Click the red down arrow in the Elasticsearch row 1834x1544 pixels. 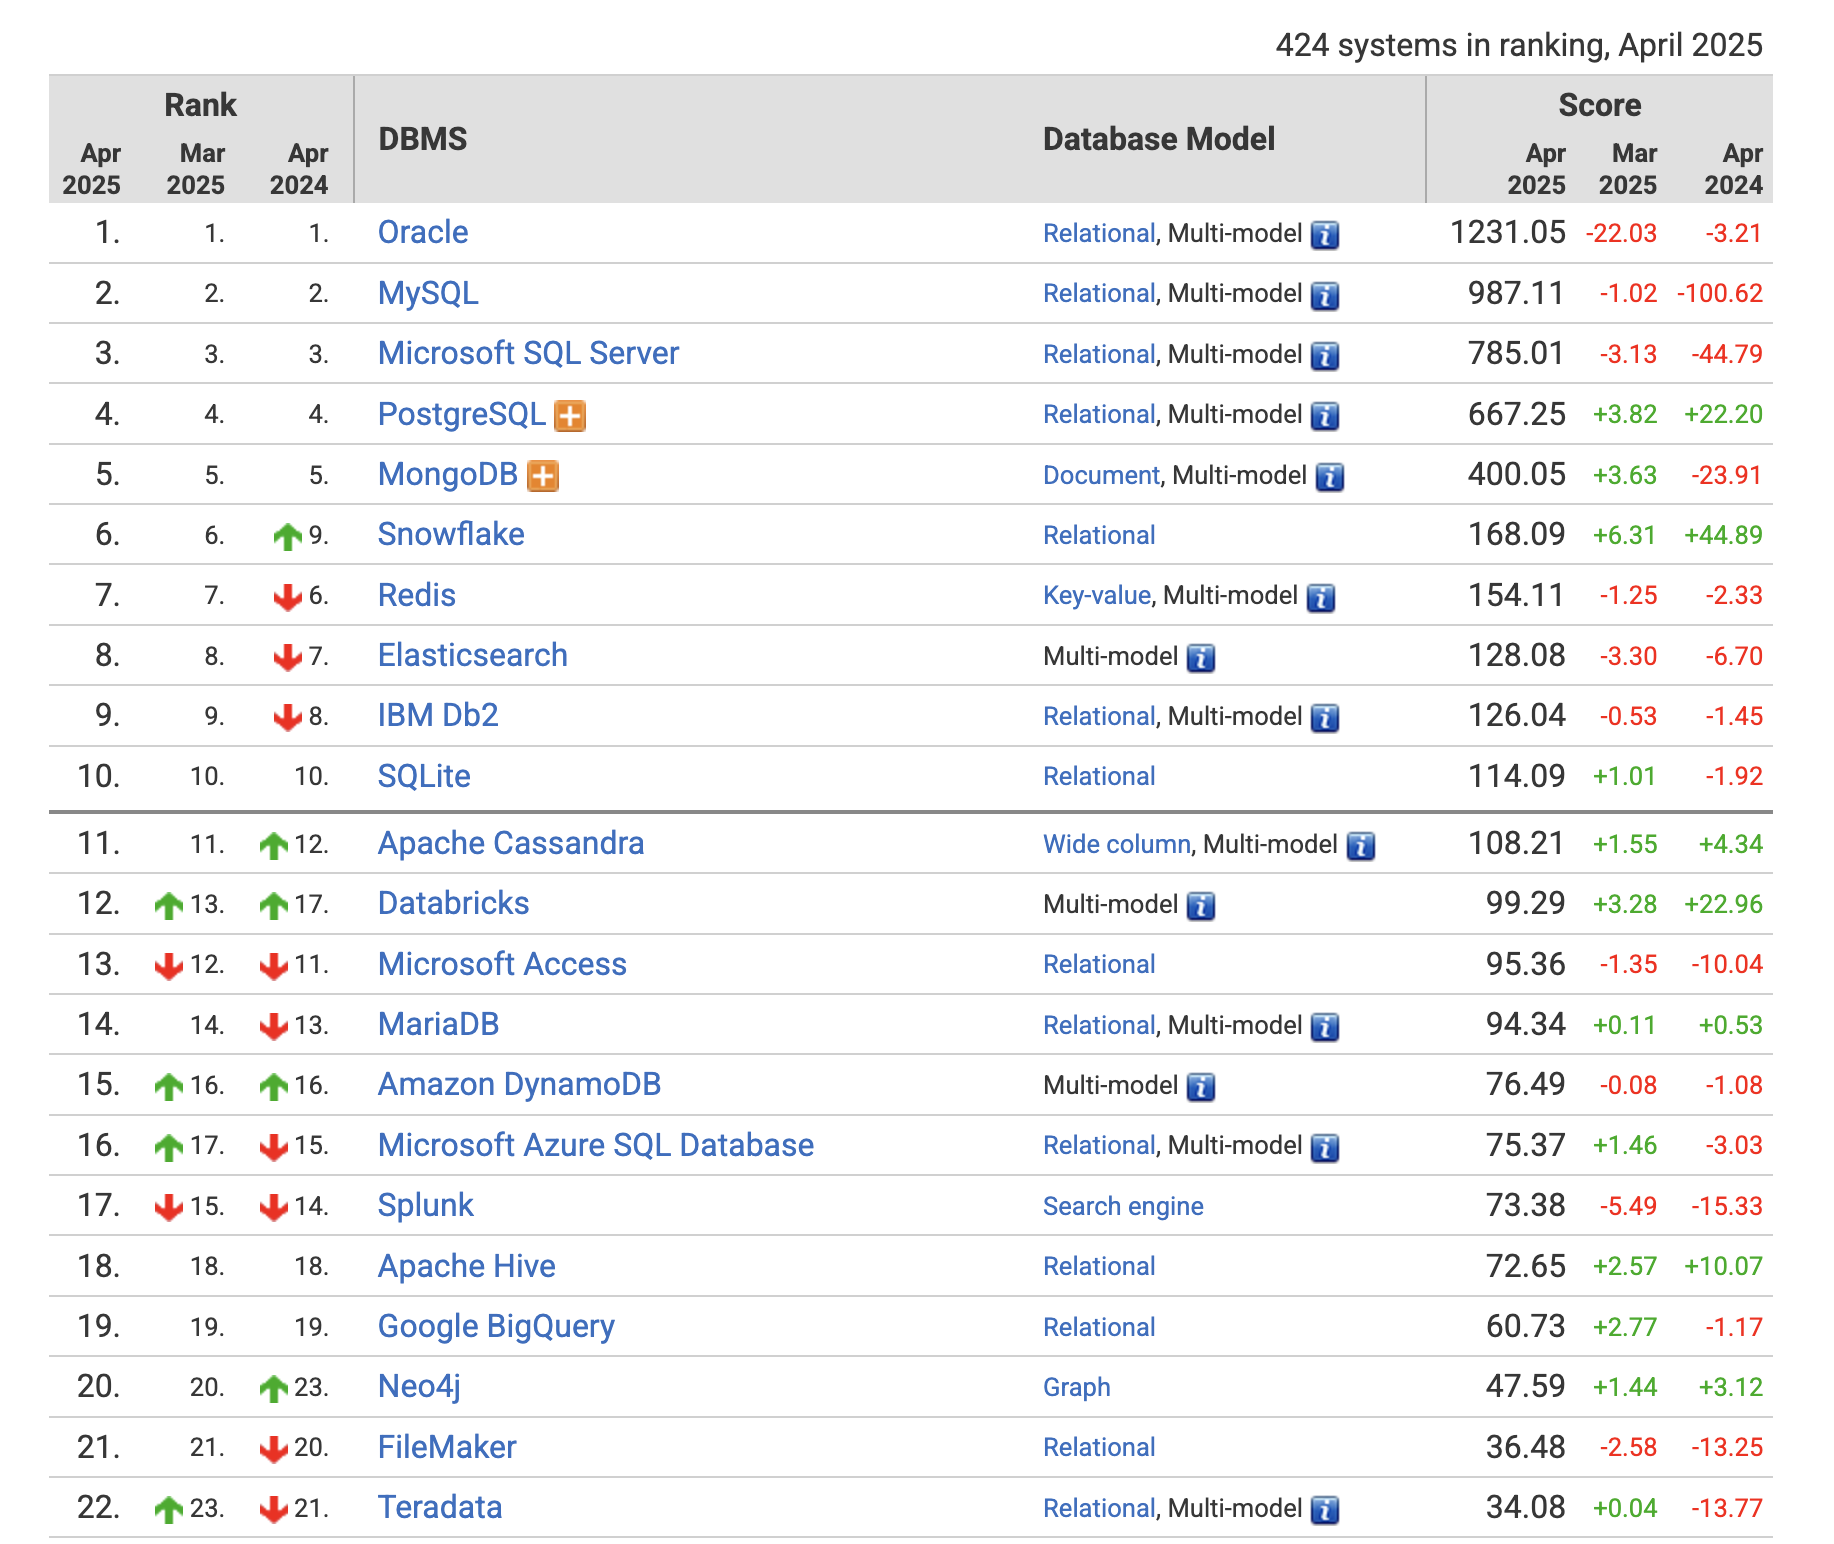pyautogui.click(x=287, y=657)
